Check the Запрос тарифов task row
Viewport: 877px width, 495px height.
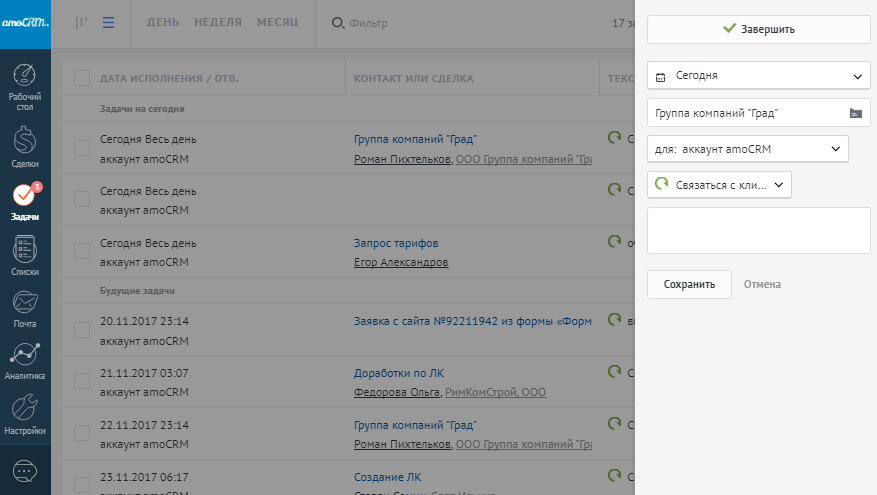pyautogui.click(x=82, y=251)
